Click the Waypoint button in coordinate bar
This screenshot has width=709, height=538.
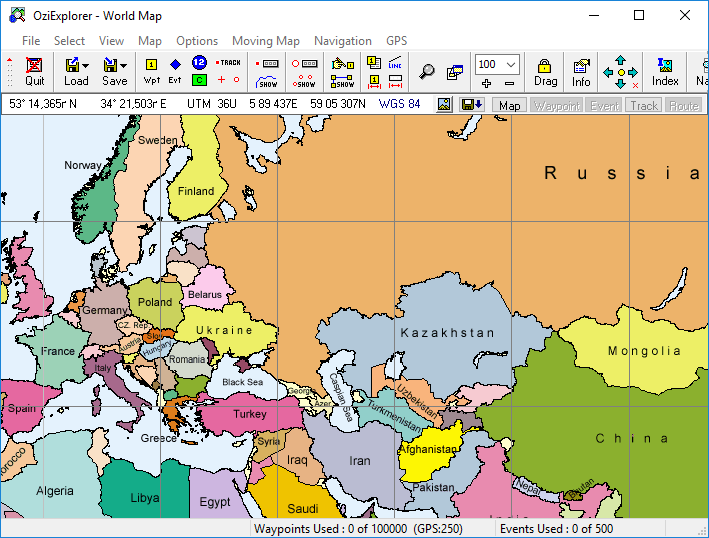pyautogui.click(x=557, y=105)
